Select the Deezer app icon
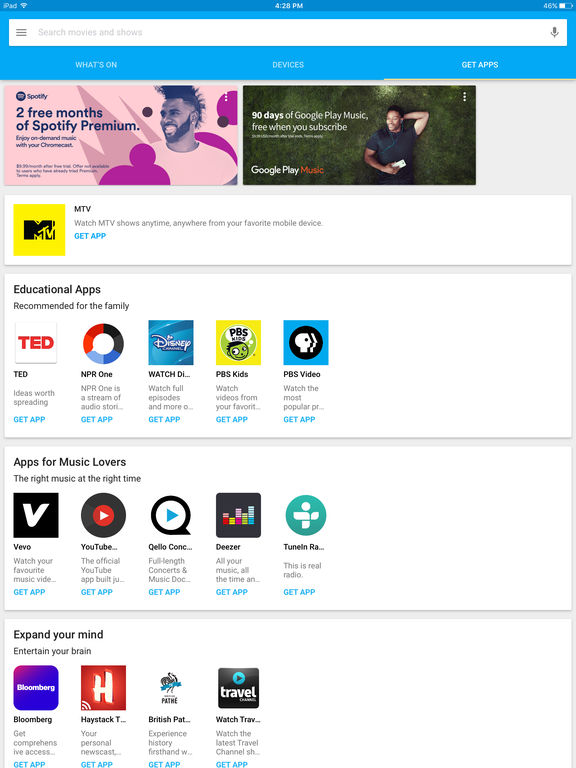Screen dimensions: 576x768 click(239, 515)
